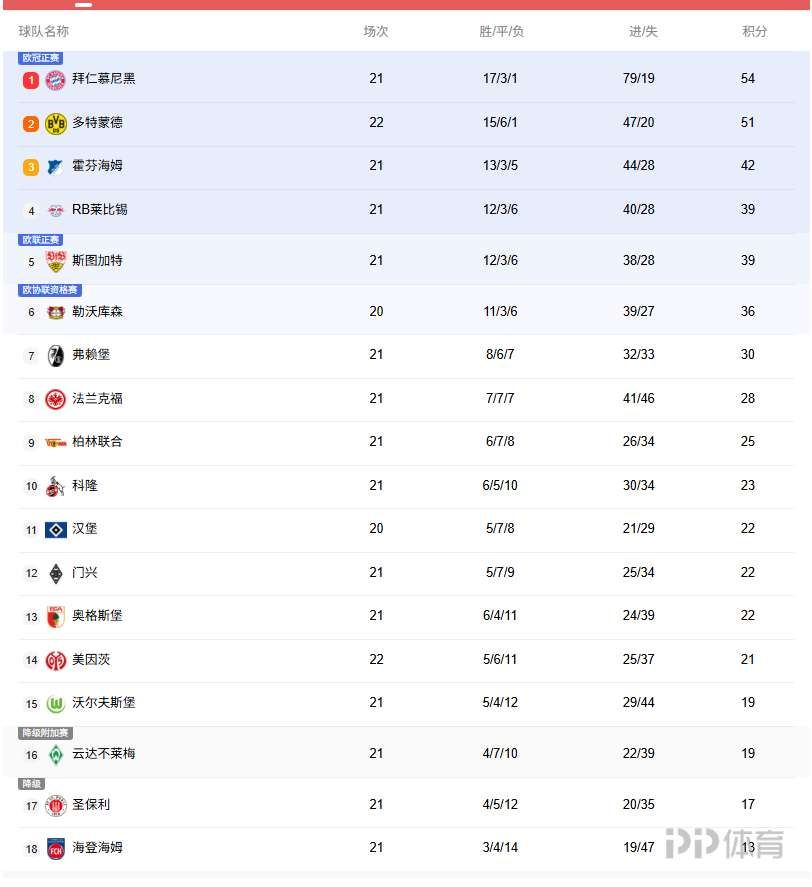Click the Hoffenheim team crest

pyautogui.click(x=56, y=166)
